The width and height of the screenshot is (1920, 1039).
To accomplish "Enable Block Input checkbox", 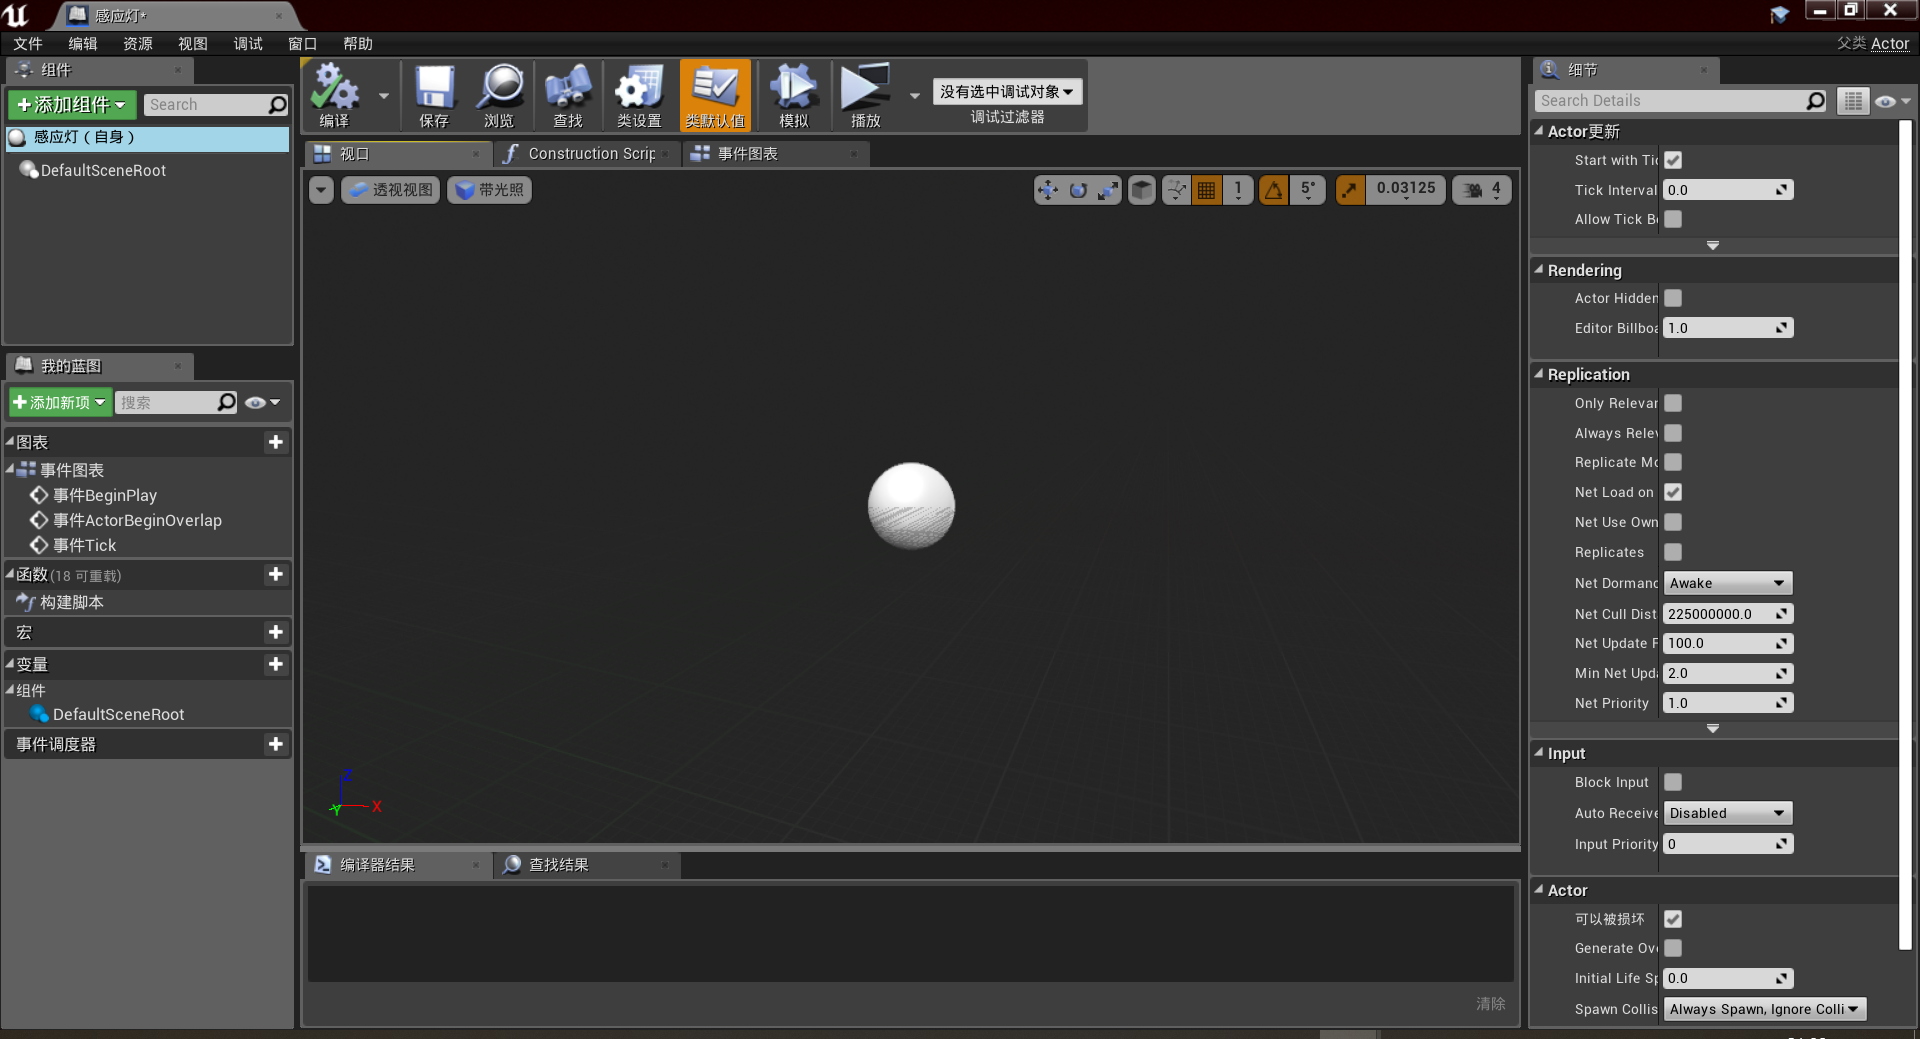I will tap(1673, 782).
